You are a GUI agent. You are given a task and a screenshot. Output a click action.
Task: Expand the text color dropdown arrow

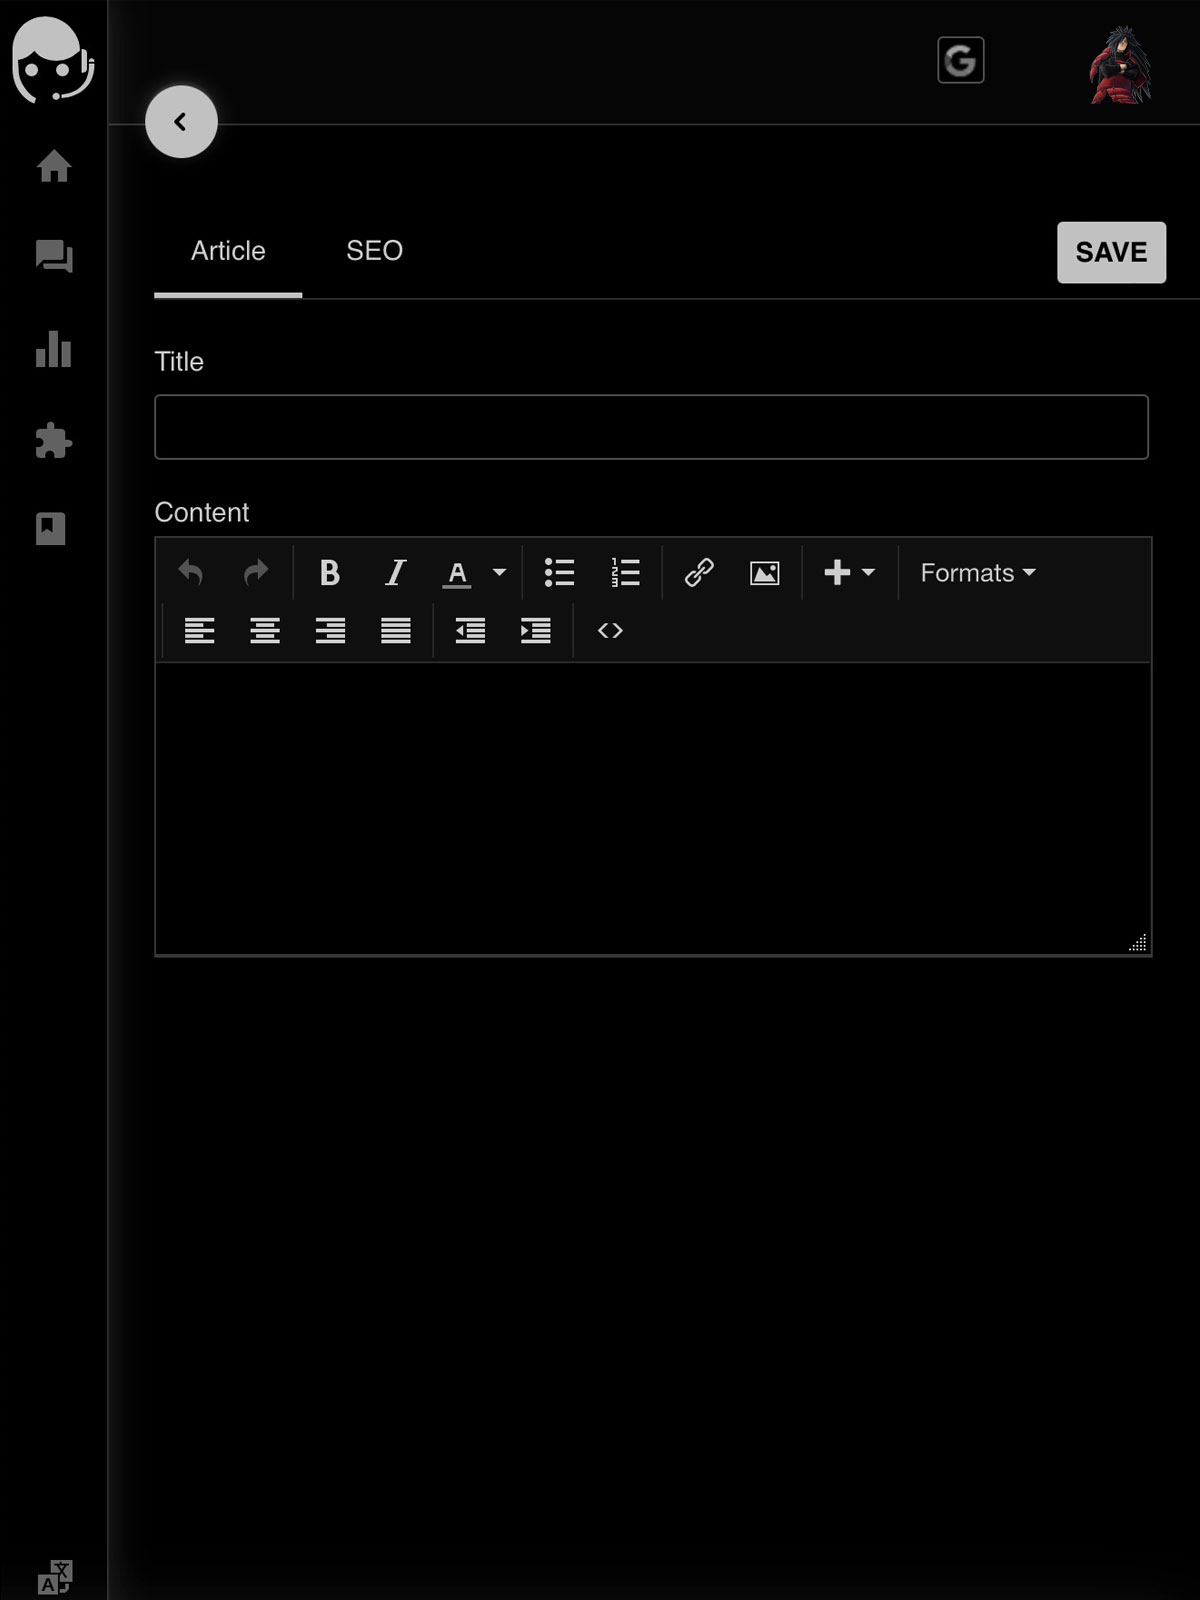(499, 573)
